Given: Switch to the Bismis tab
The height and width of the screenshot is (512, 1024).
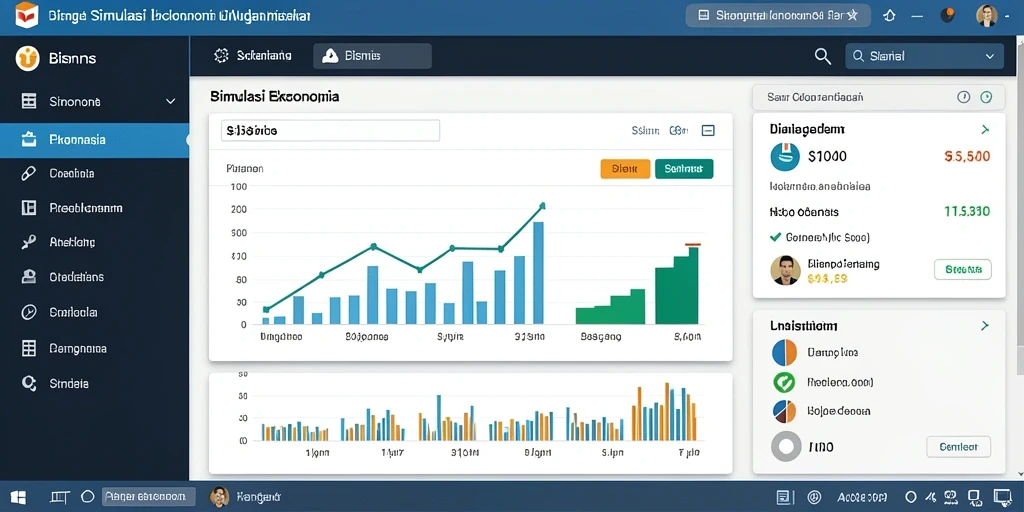Looking at the screenshot, I should point(372,56).
